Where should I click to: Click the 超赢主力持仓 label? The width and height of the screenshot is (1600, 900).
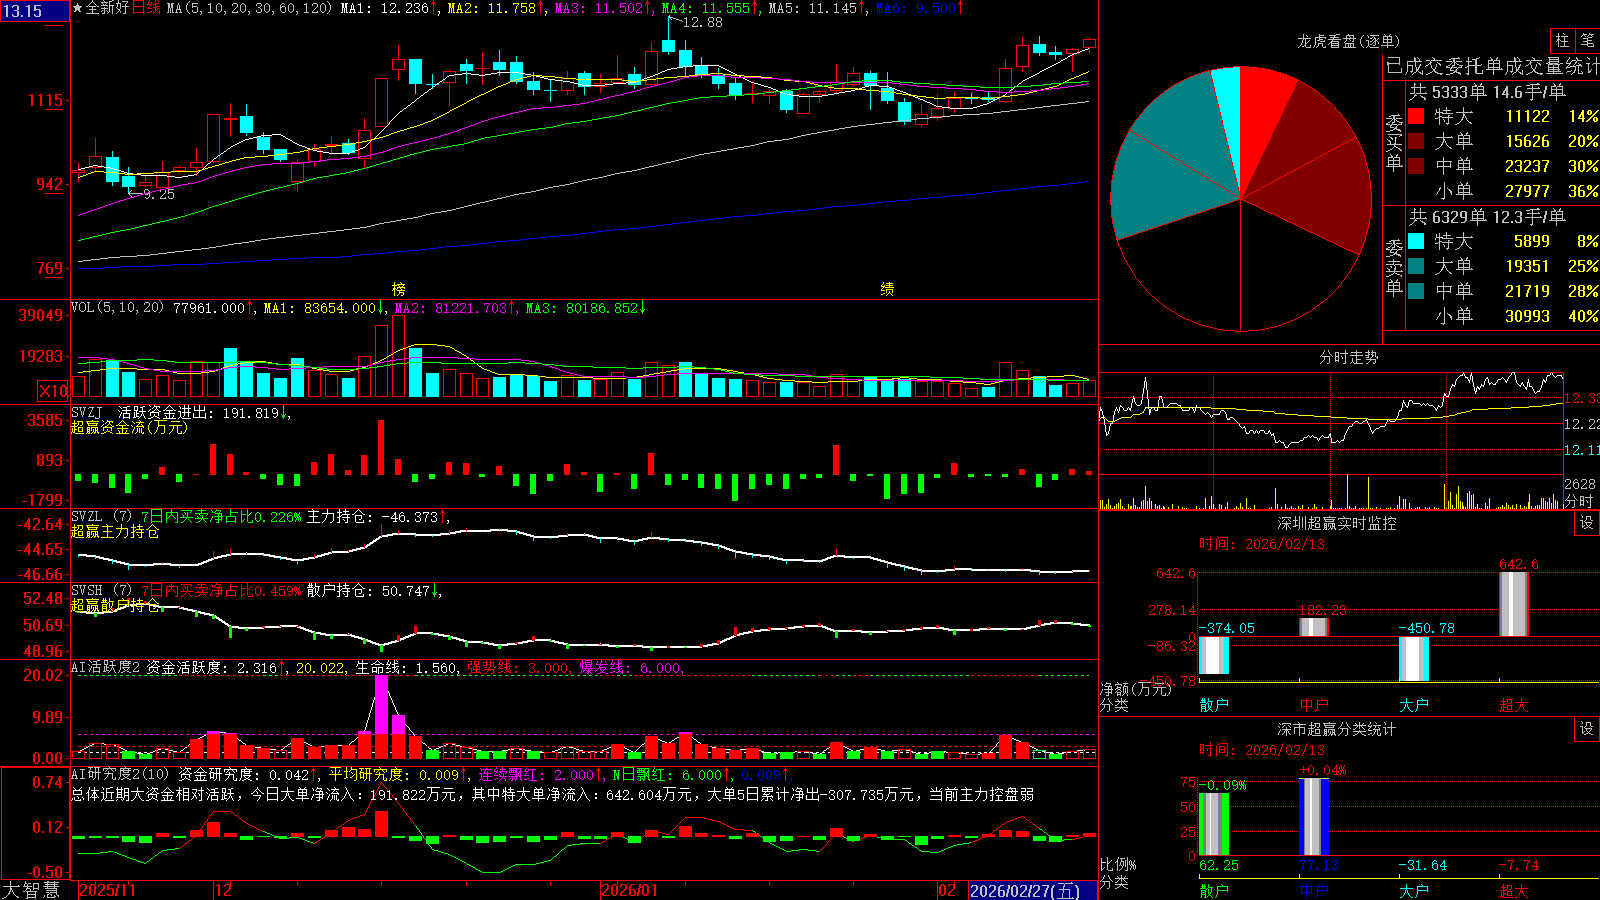(115, 531)
